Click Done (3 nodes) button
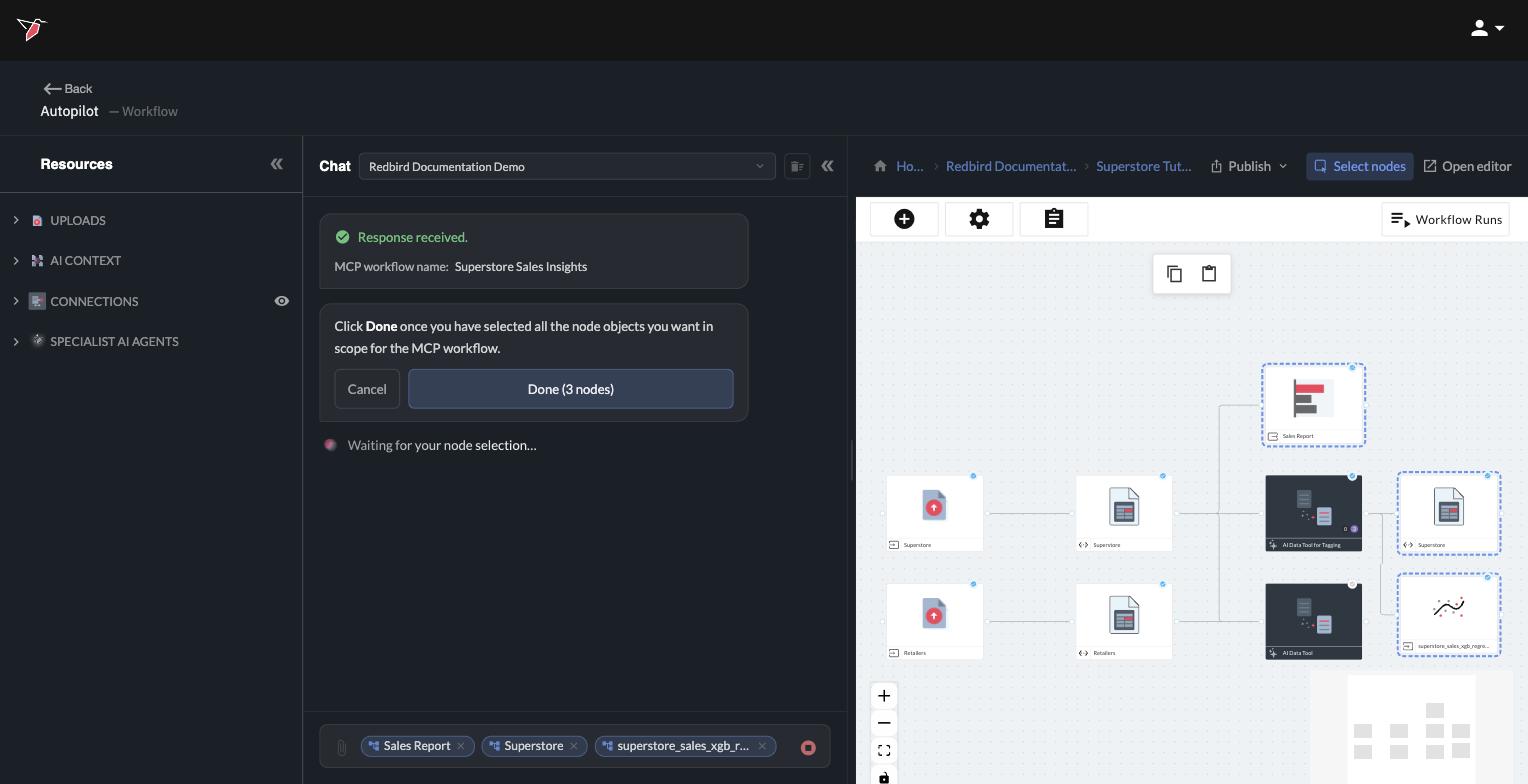This screenshot has height=784, width=1528. 571,389
